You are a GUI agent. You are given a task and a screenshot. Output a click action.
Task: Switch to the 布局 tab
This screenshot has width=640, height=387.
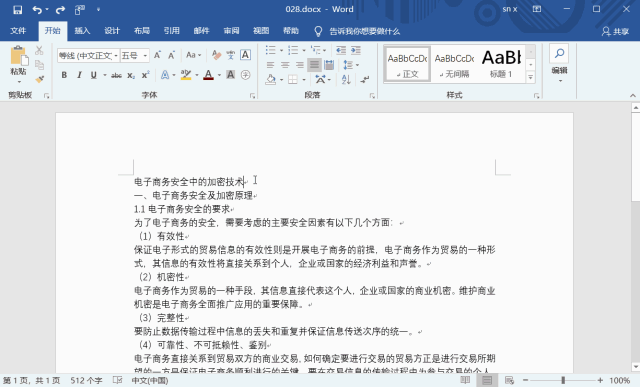click(x=142, y=31)
